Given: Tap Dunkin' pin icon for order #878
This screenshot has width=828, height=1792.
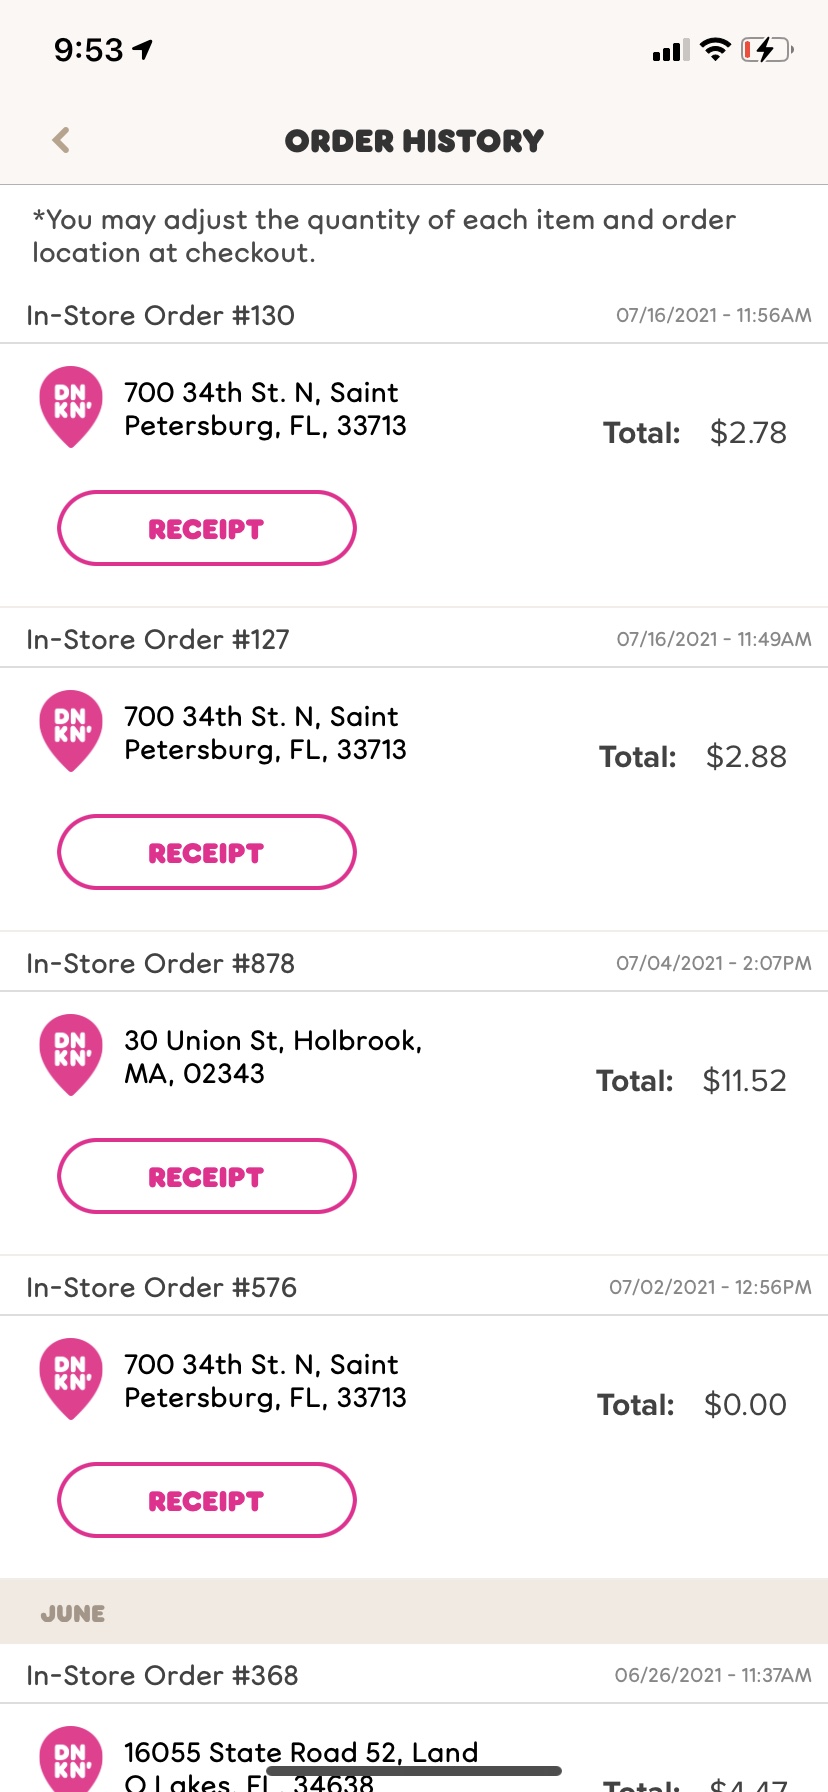Looking at the screenshot, I should pos(71,1054).
